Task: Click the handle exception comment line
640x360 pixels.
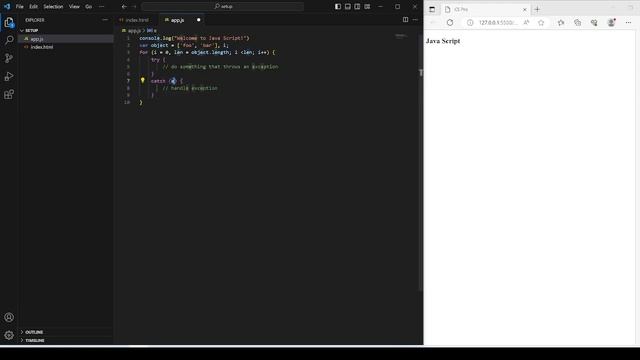Action: [x=190, y=88]
